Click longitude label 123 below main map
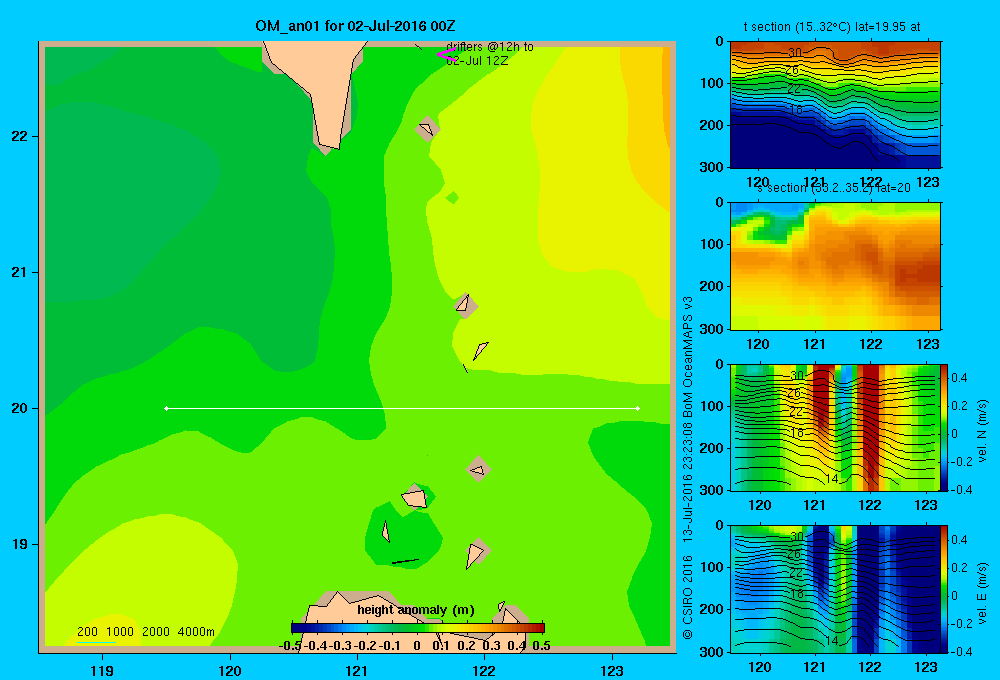Image resolution: width=1000 pixels, height=680 pixels. tap(612, 670)
